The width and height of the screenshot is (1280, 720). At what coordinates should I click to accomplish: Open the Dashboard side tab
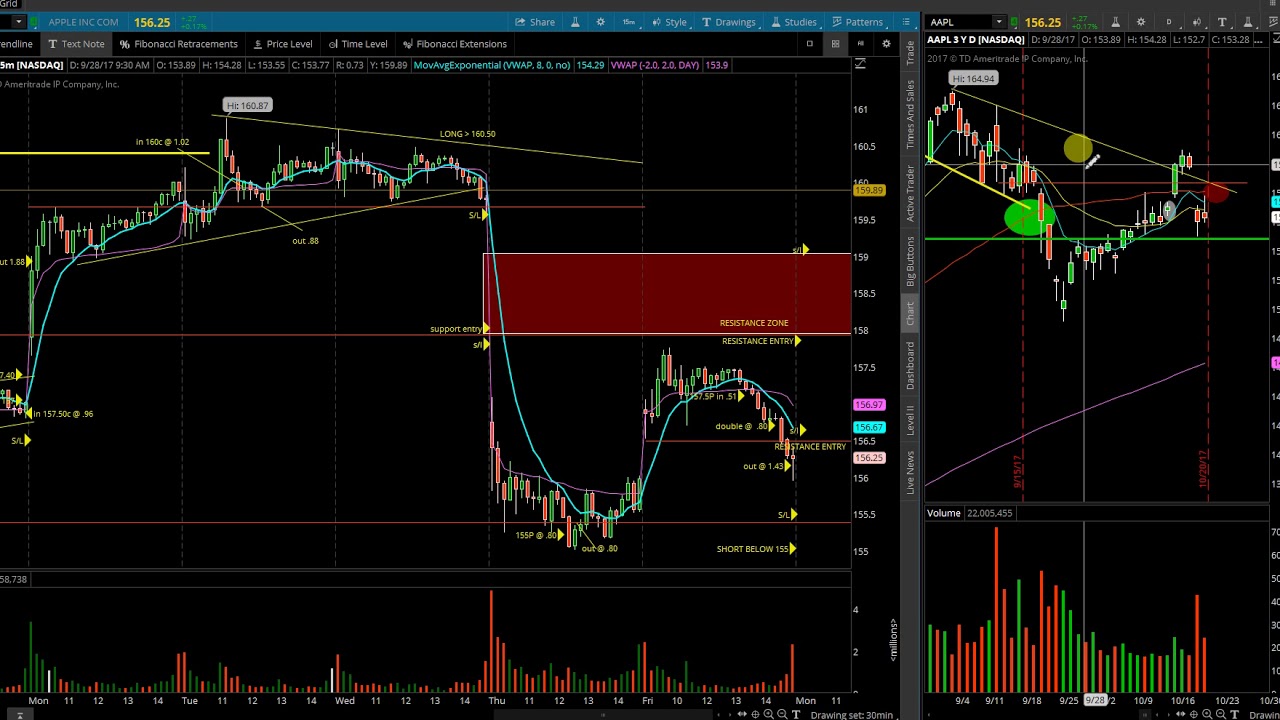(910, 366)
